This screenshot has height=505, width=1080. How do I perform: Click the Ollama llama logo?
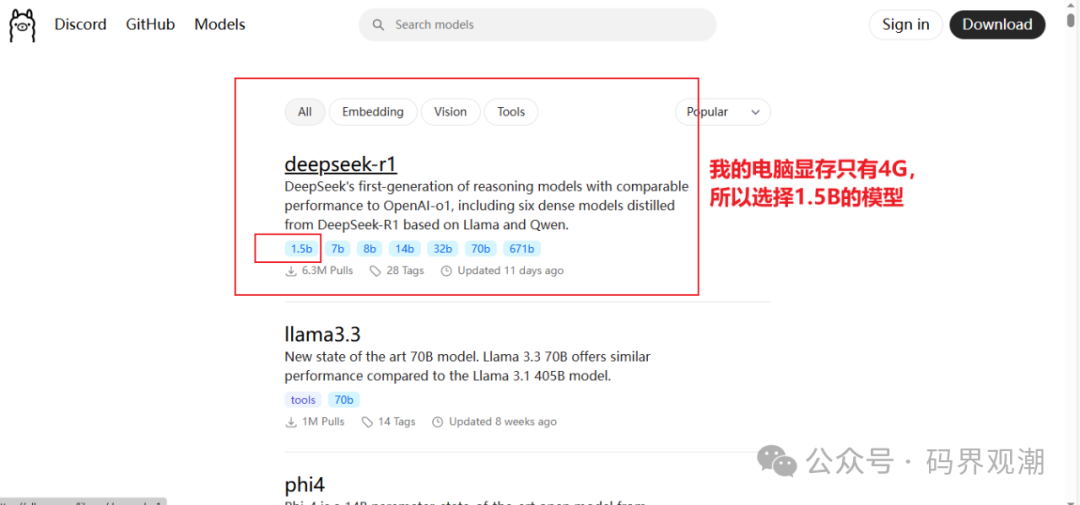click(22, 26)
